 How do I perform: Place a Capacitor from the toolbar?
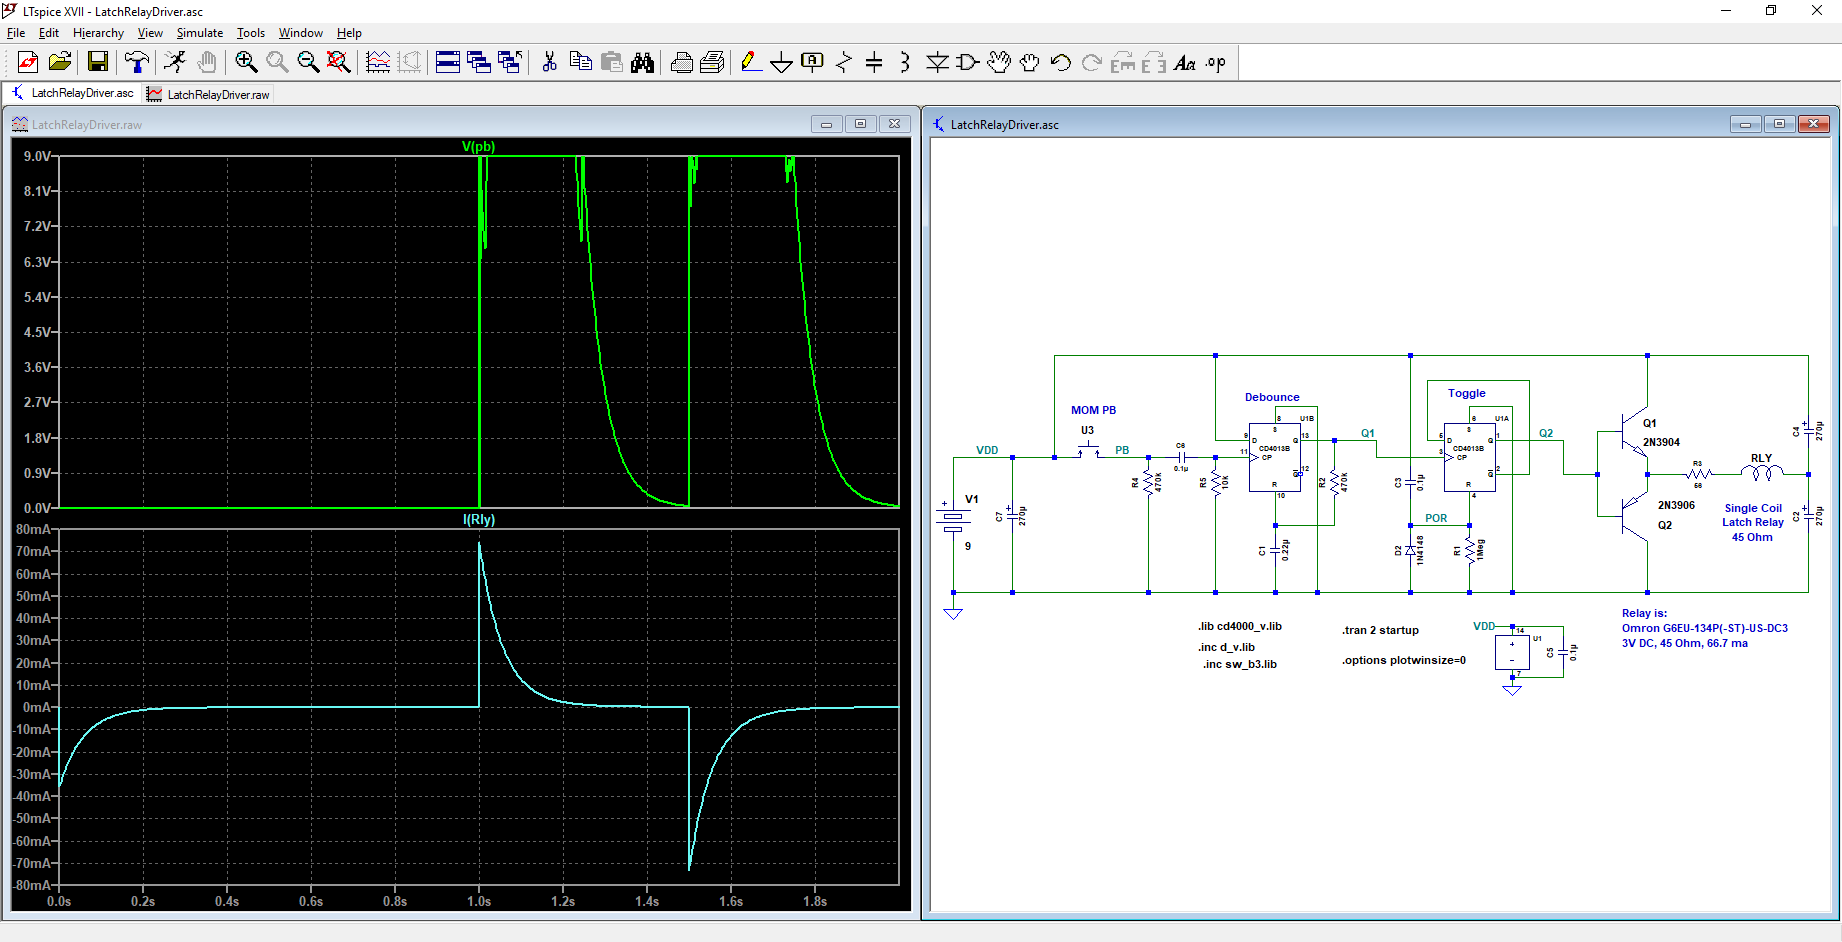874,63
